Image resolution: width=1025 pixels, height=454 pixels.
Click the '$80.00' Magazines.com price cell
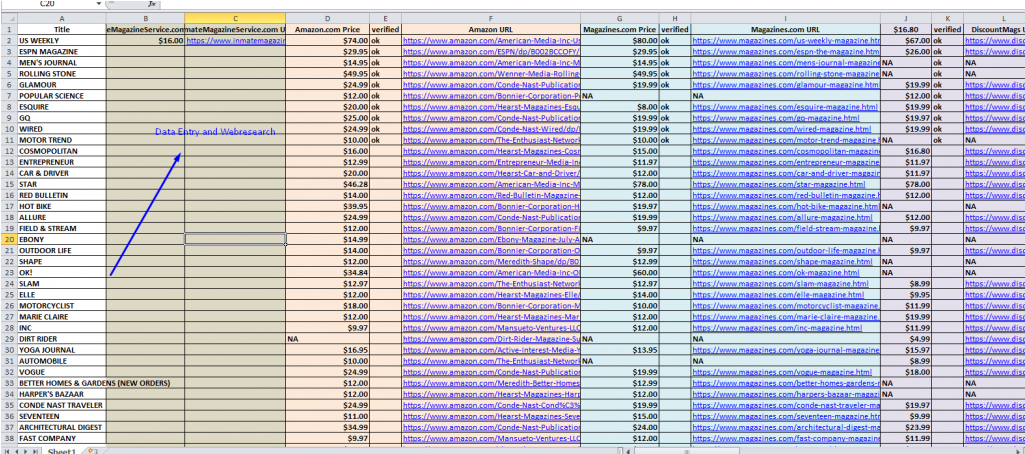[x=620, y=41]
